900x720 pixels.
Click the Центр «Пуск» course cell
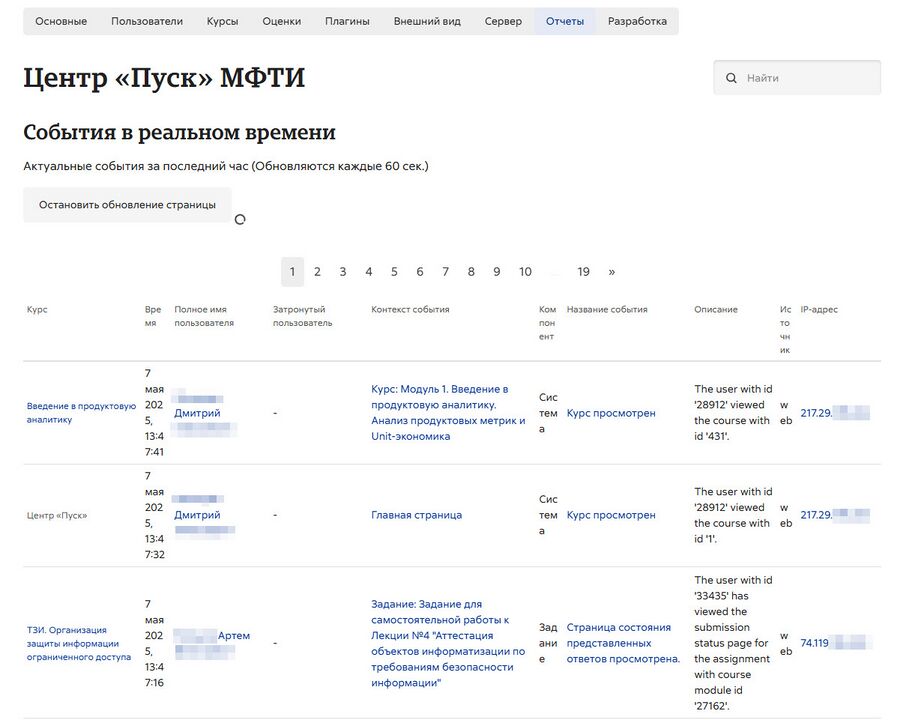tap(57, 516)
